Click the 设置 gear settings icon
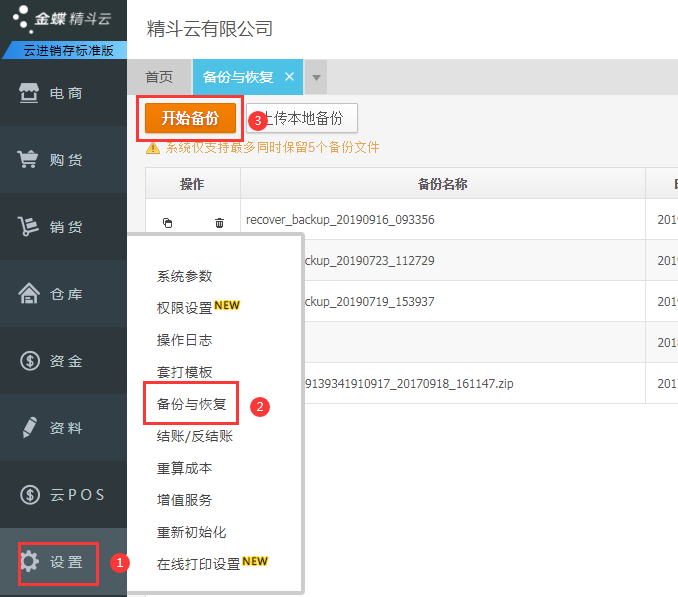The height and width of the screenshot is (597, 678). pyautogui.click(x=30, y=562)
